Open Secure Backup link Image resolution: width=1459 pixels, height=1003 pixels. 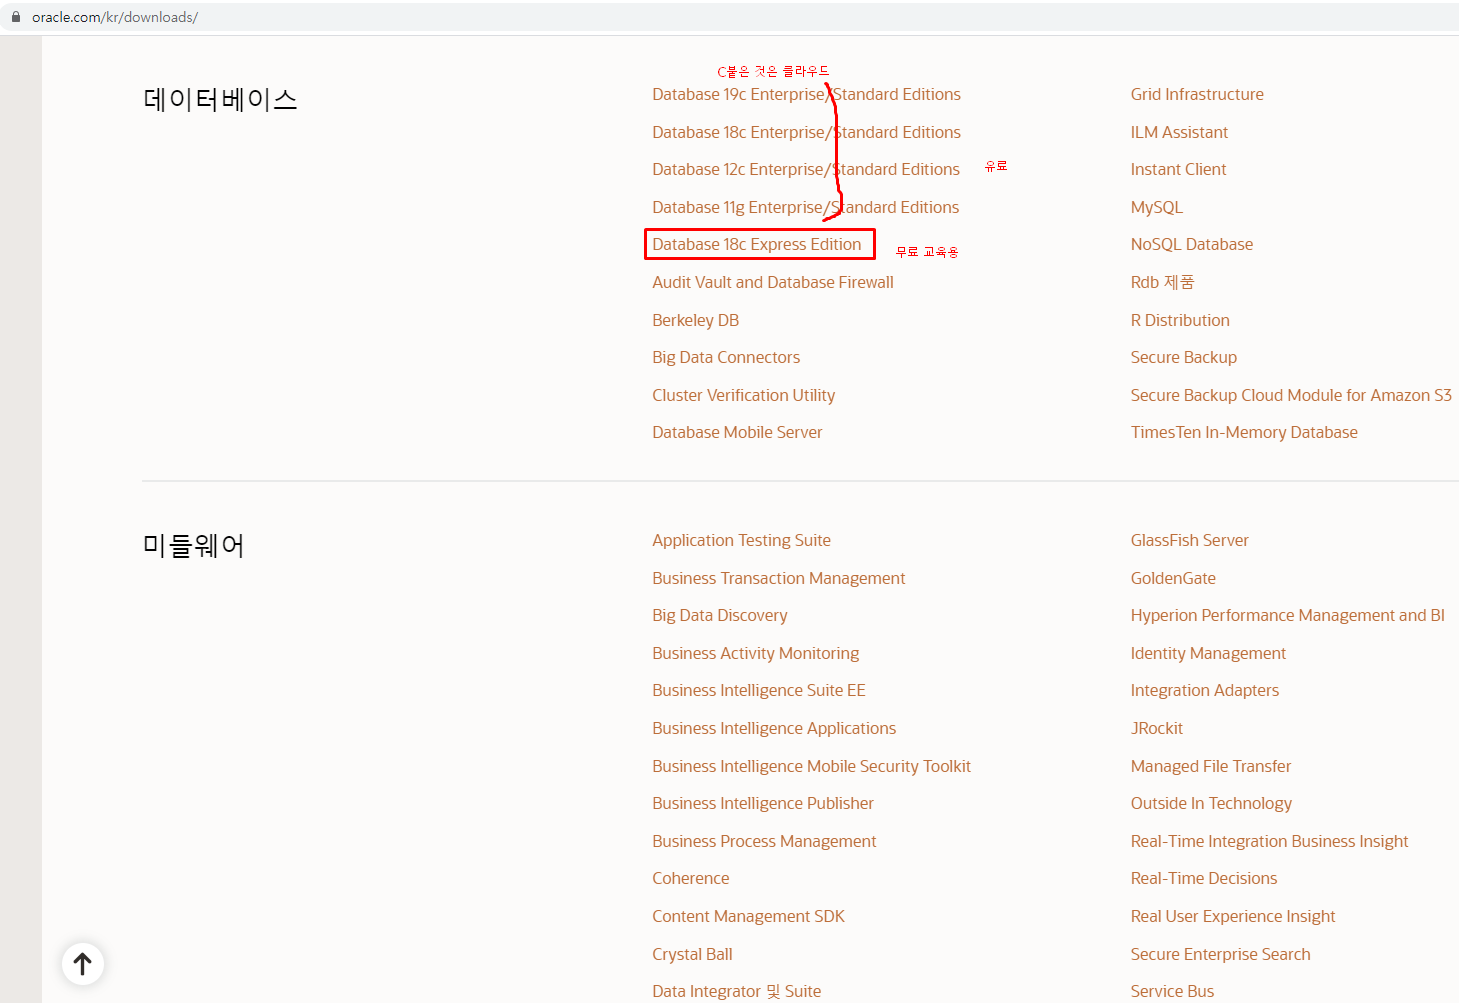1184,357
